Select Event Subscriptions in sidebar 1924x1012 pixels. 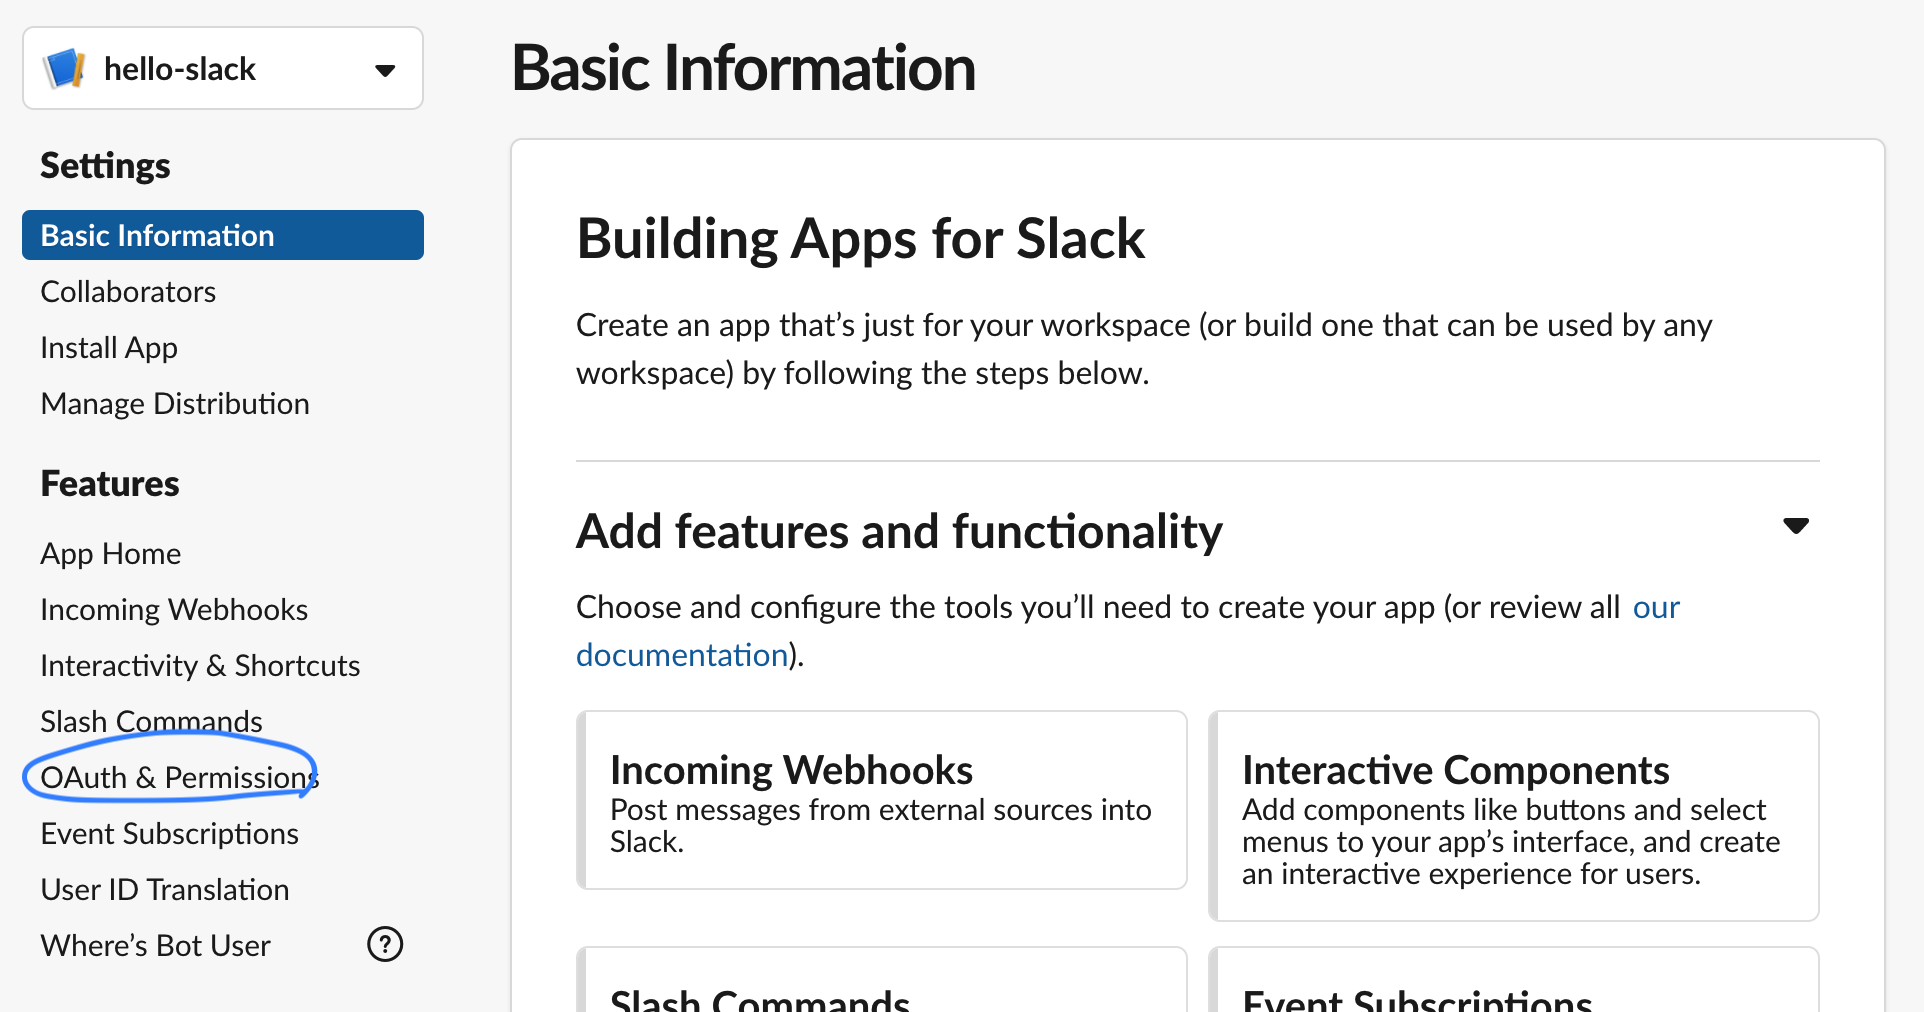pos(170,833)
